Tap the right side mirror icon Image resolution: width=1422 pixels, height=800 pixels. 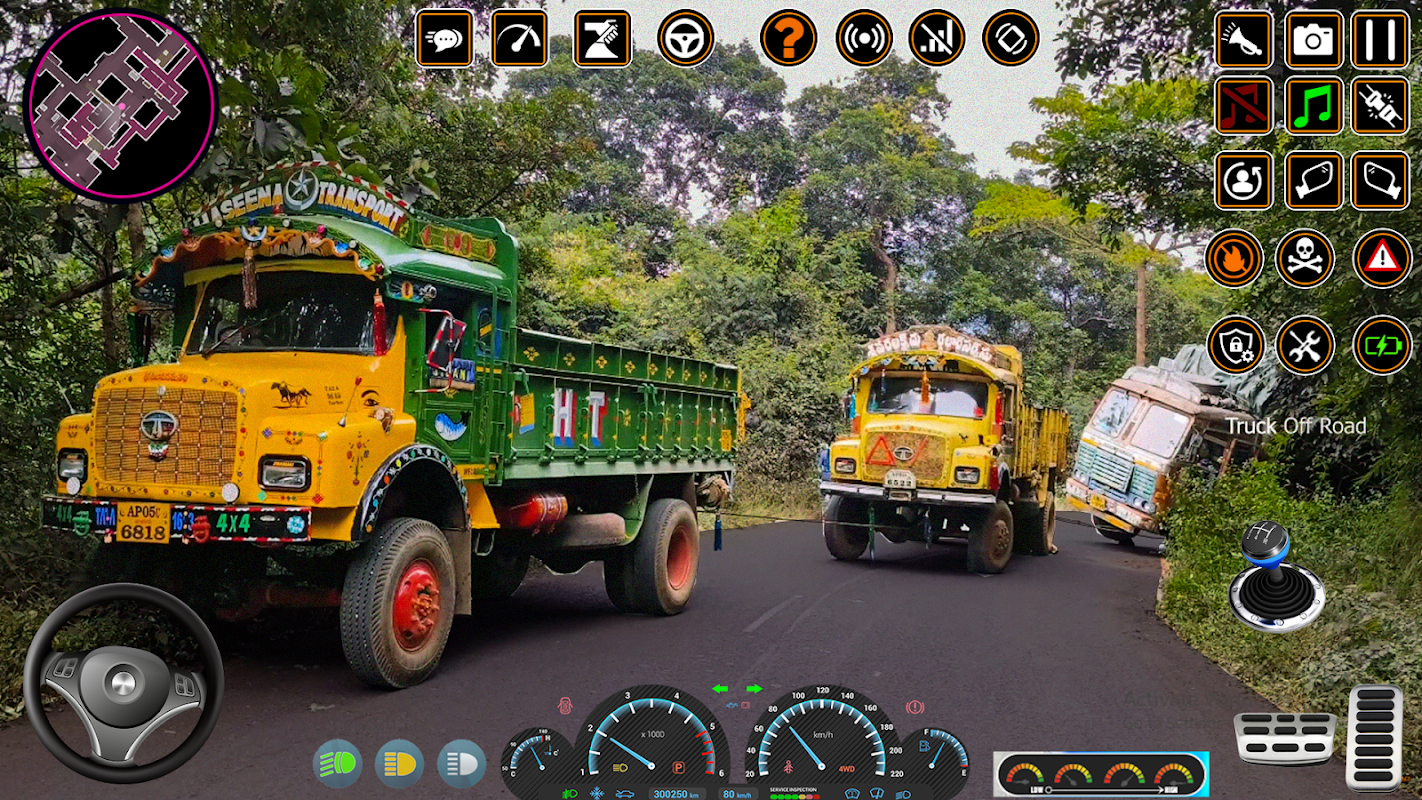(1380, 181)
